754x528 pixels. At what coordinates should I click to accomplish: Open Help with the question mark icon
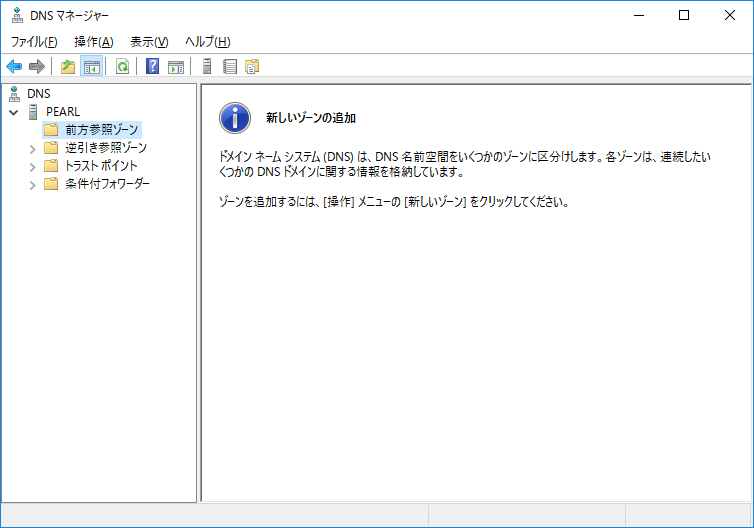153,67
